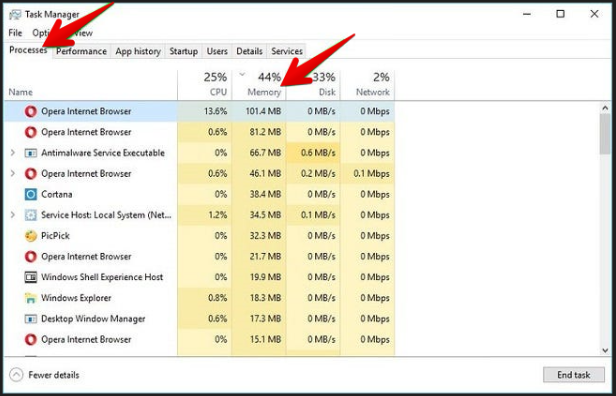The width and height of the screenshot is (616, 396).
Task: Go to the Startup tab
Action: [x=183, y=51]
